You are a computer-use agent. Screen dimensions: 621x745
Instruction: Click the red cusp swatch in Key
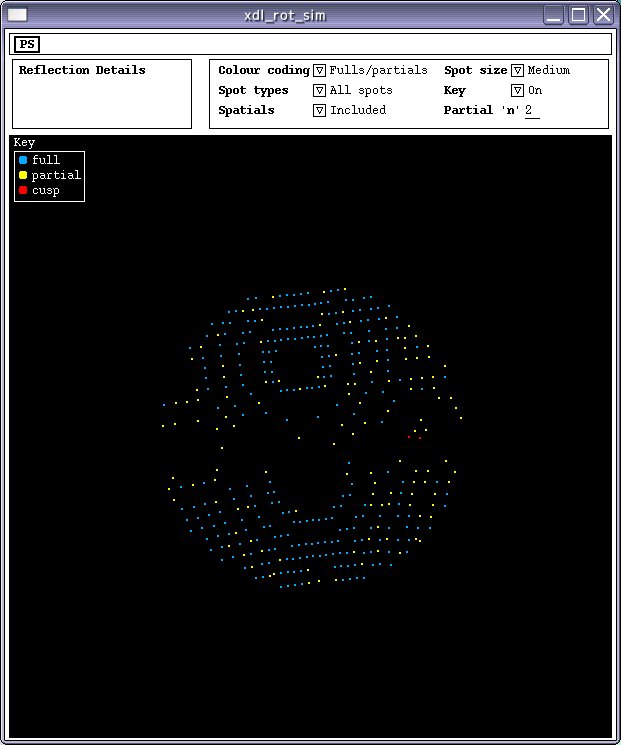point(23,190)
